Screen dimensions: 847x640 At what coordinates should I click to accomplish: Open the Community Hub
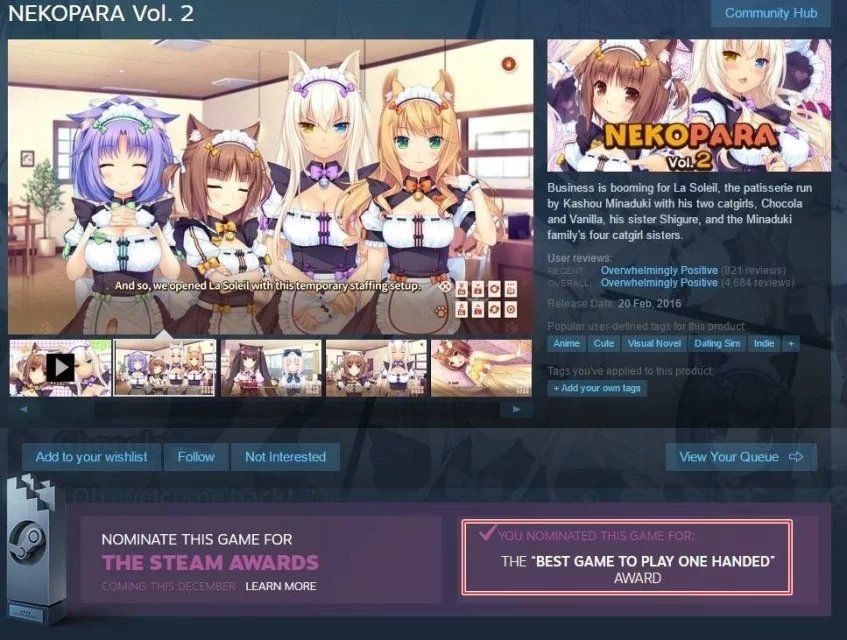pyautogui.click(x=771, y=13)
